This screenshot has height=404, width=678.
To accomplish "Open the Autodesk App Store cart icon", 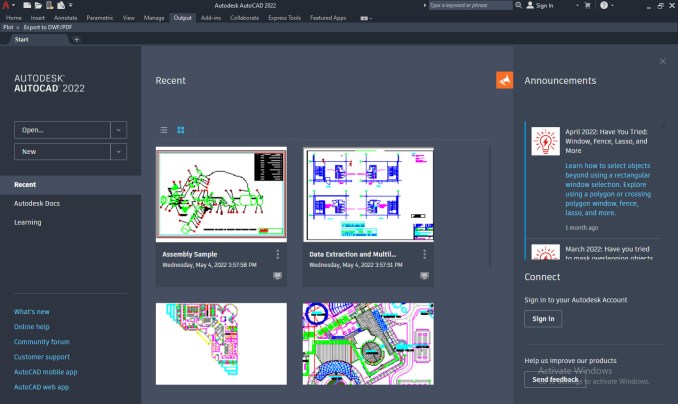I will 587,5.
